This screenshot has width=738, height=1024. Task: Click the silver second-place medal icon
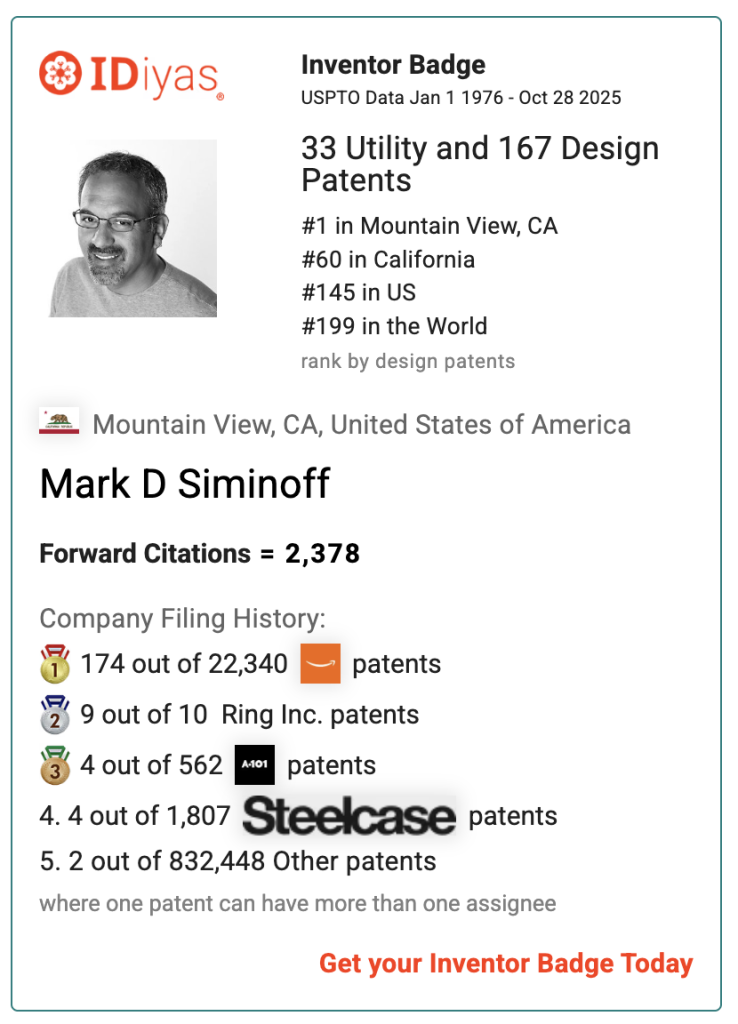point(55,714)
